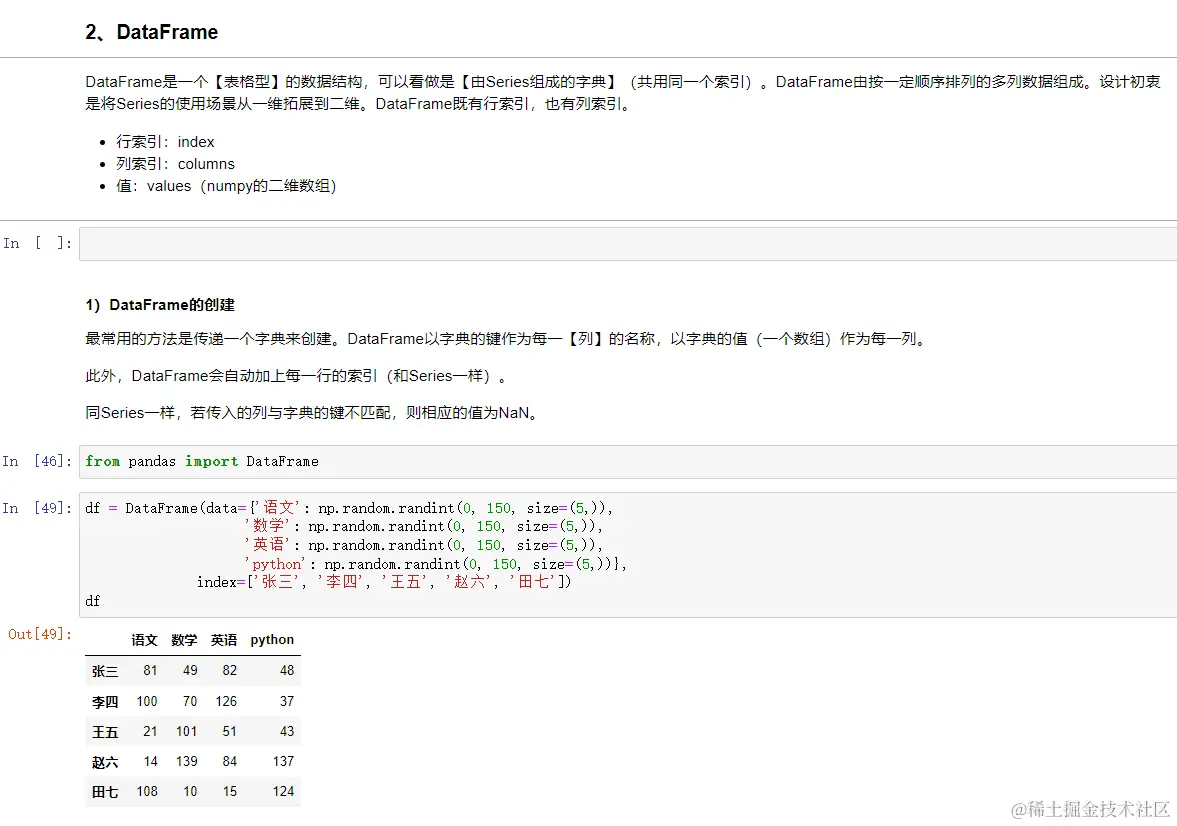1177x826 pixels.
Task: Click the value 81 in 张三 row
Action: coord(150,671)
